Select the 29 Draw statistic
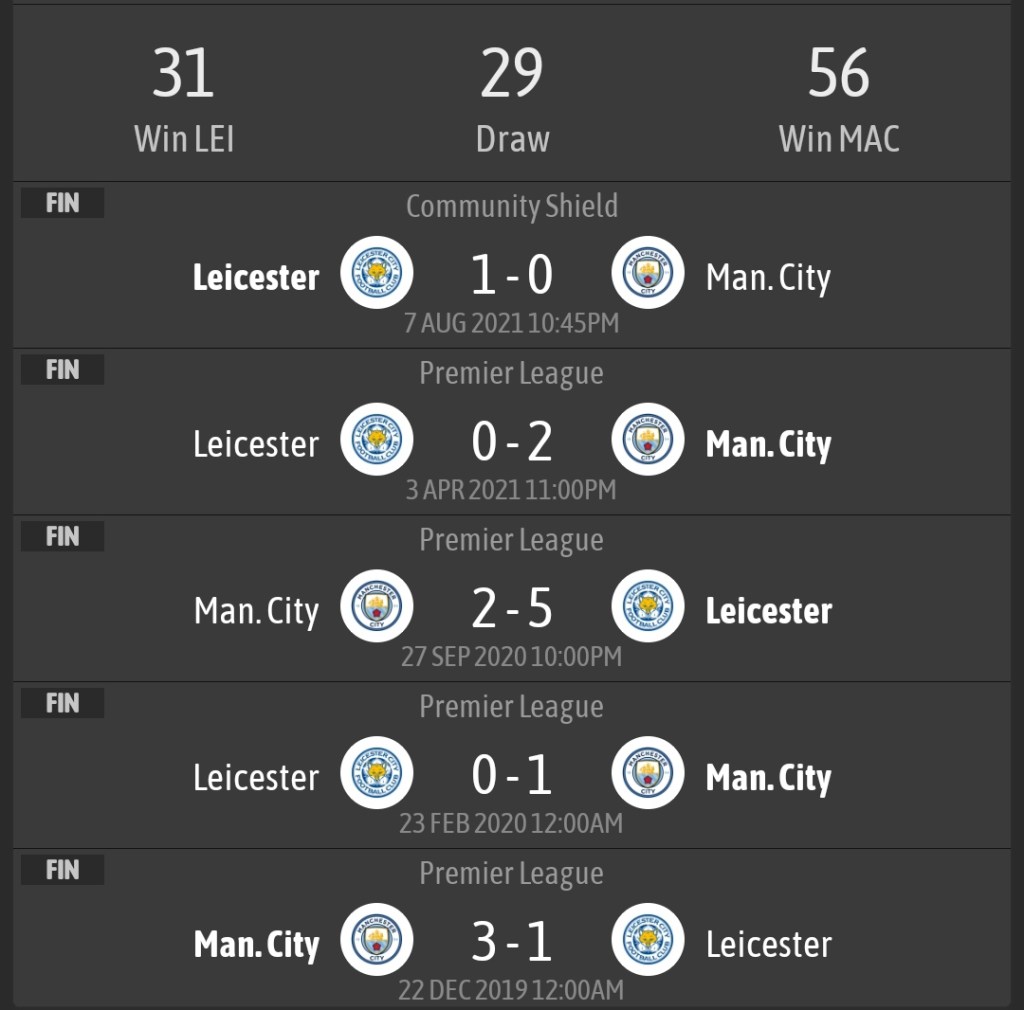1024x1010 pixels. [x=512, y=100]
